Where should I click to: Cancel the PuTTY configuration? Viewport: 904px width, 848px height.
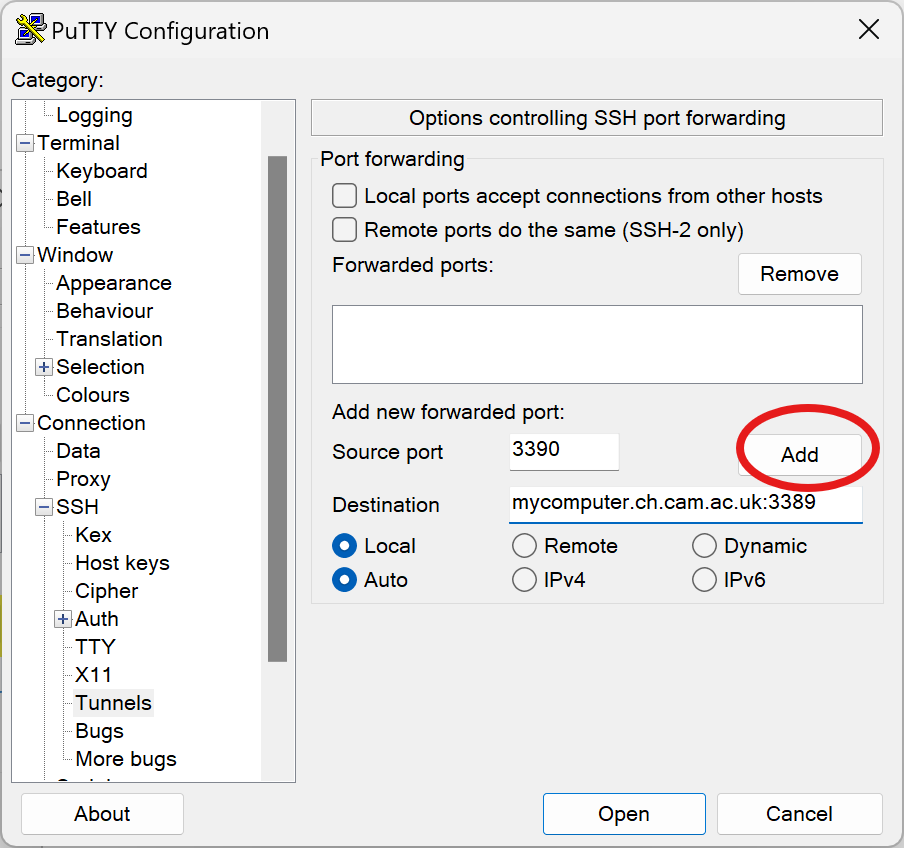[x=800, y=814]
